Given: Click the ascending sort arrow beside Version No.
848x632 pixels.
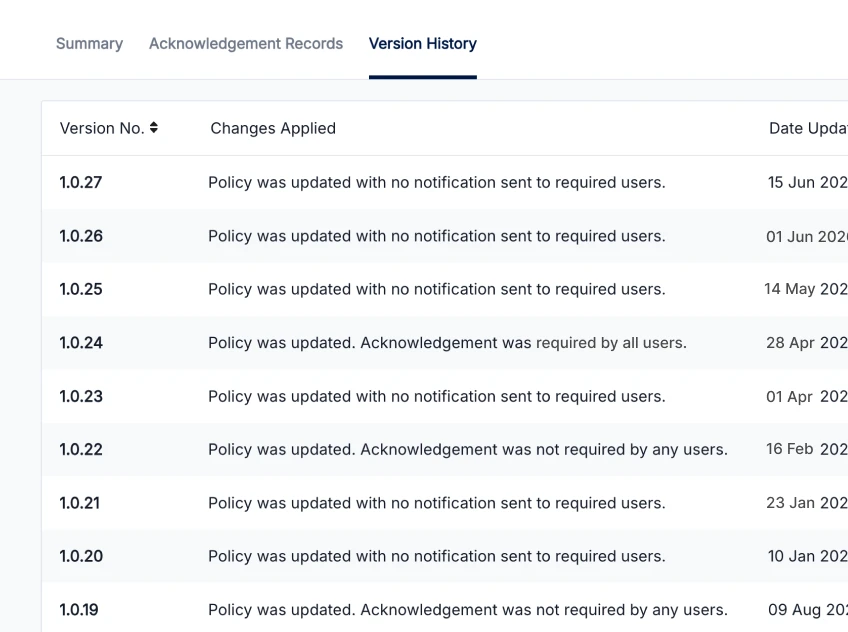Looking at the screenshot, I should tap(155, 124).
